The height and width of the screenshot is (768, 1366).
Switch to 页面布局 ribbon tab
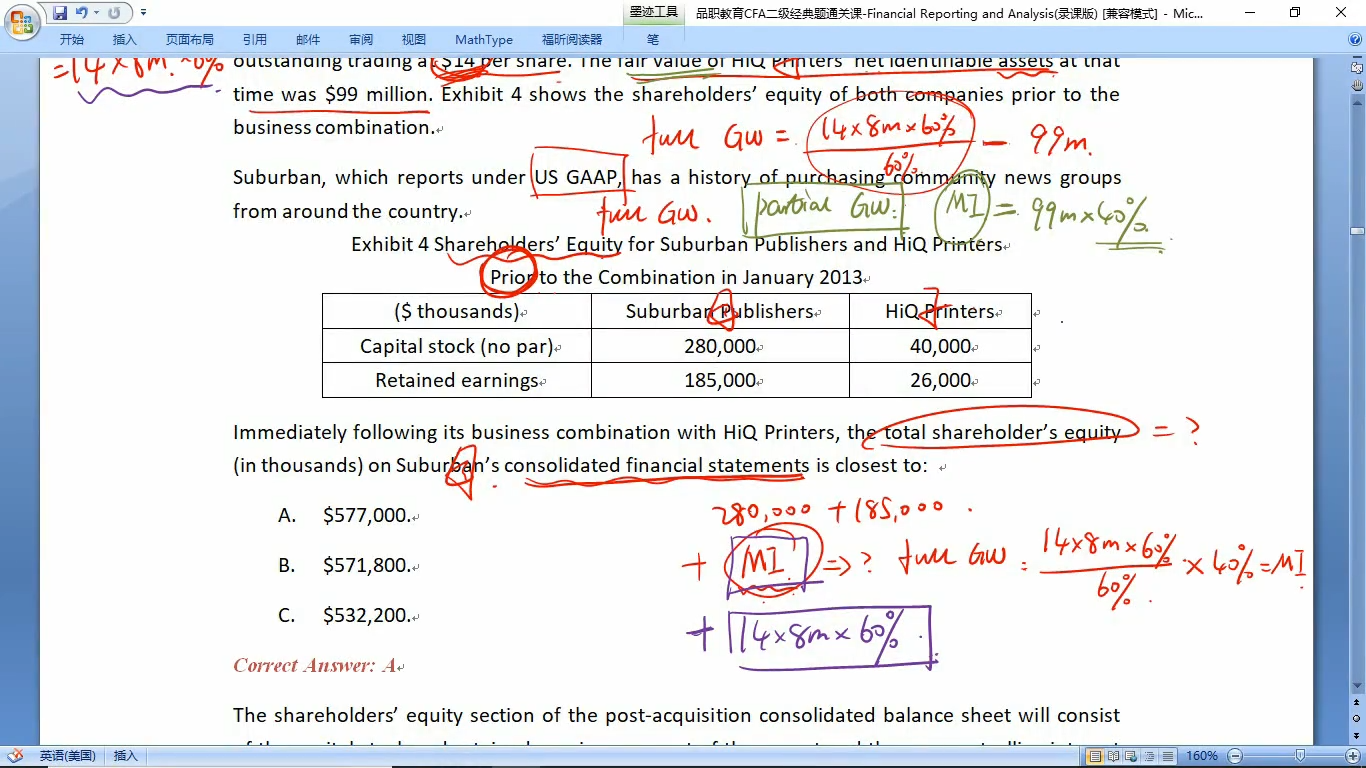[190, 40]
